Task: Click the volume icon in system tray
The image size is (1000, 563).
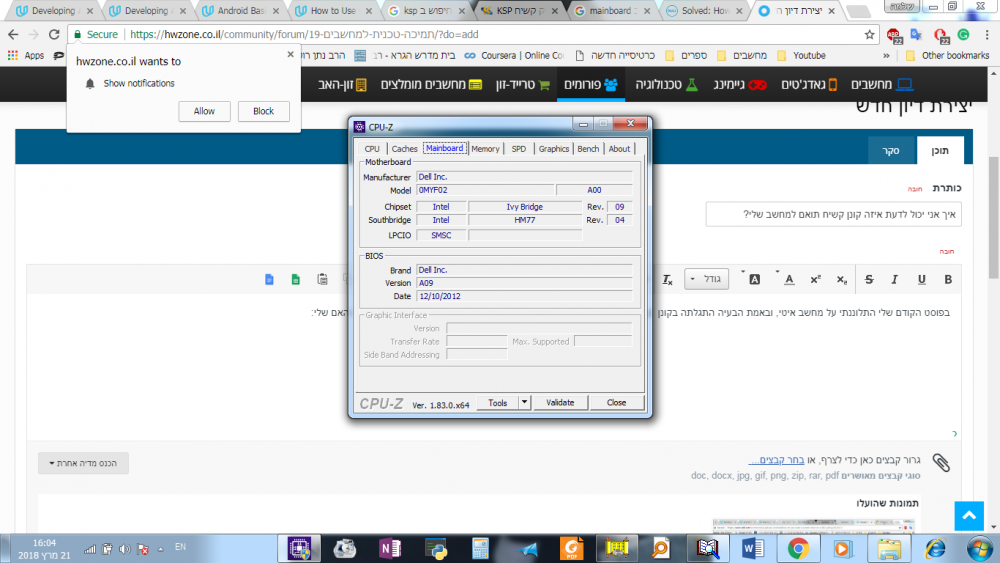Action: tap(125, 548)
